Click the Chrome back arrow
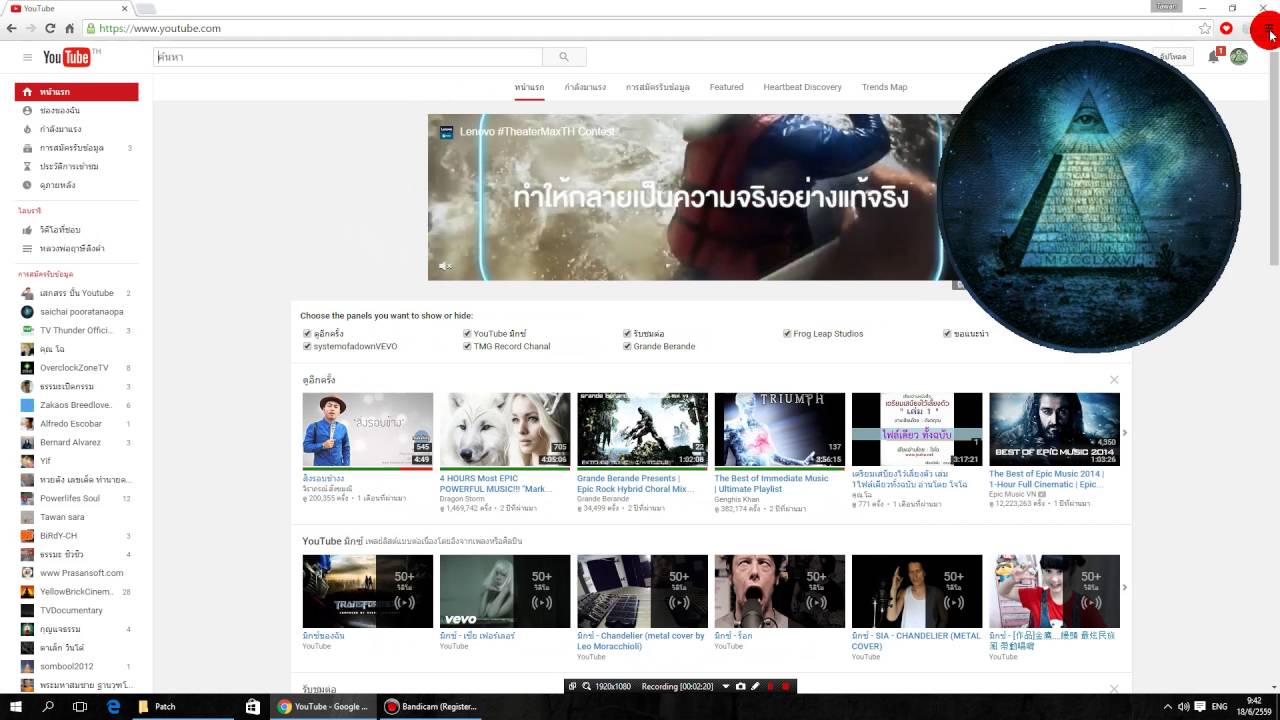 click(x=11, y=28)
